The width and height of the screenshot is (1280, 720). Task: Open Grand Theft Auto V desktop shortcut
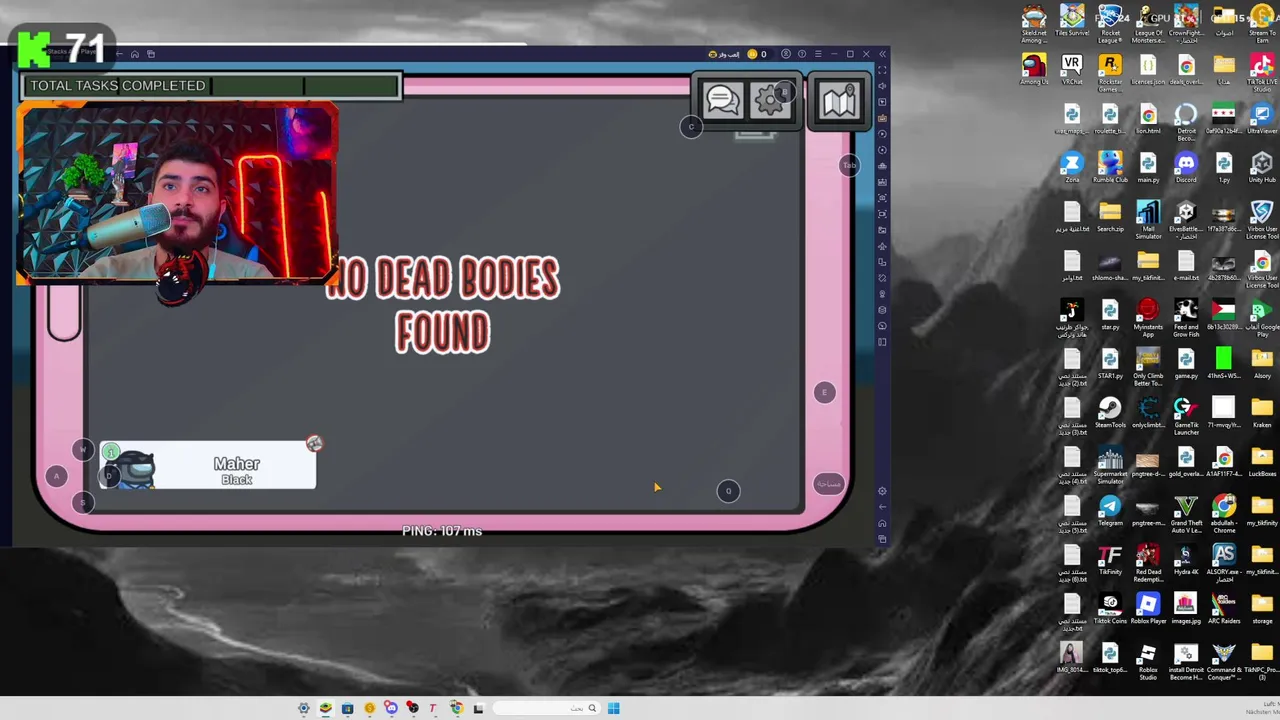1186,514
